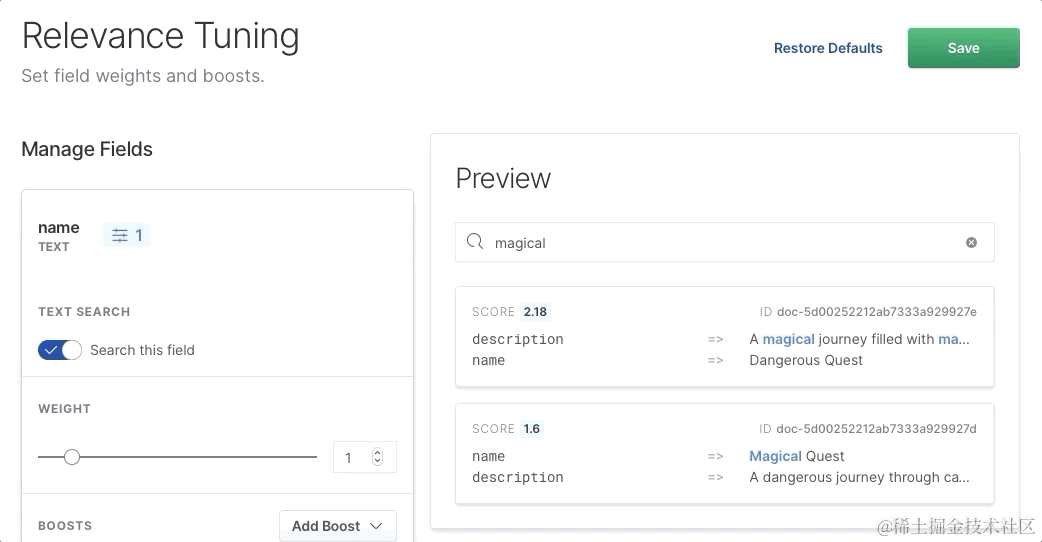Click the highlighted Magical Quest name value

pos(796,456)
